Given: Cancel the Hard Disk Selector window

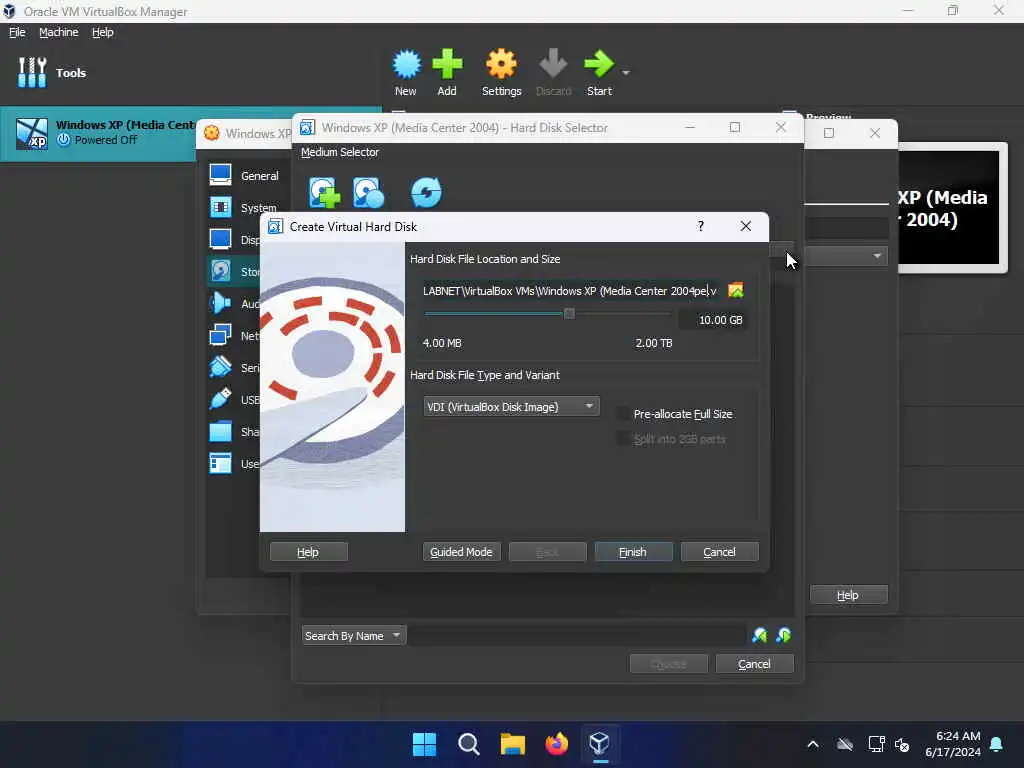Looking at the screenshot, I should tap(754, 664).
